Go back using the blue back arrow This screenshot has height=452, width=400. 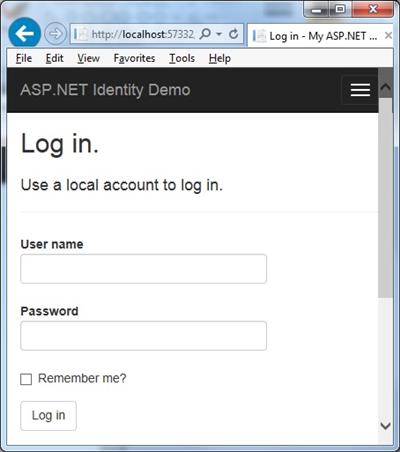[x=24, y=33]
